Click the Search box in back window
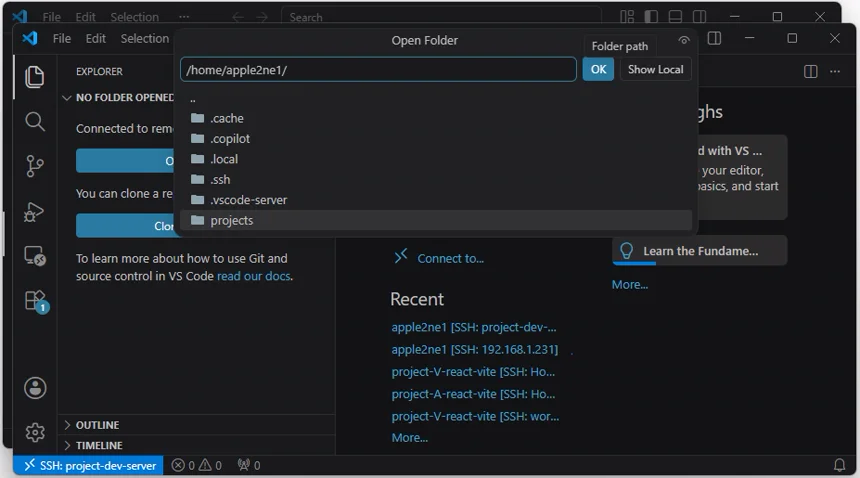860x478 pixels. coord(441,17)
